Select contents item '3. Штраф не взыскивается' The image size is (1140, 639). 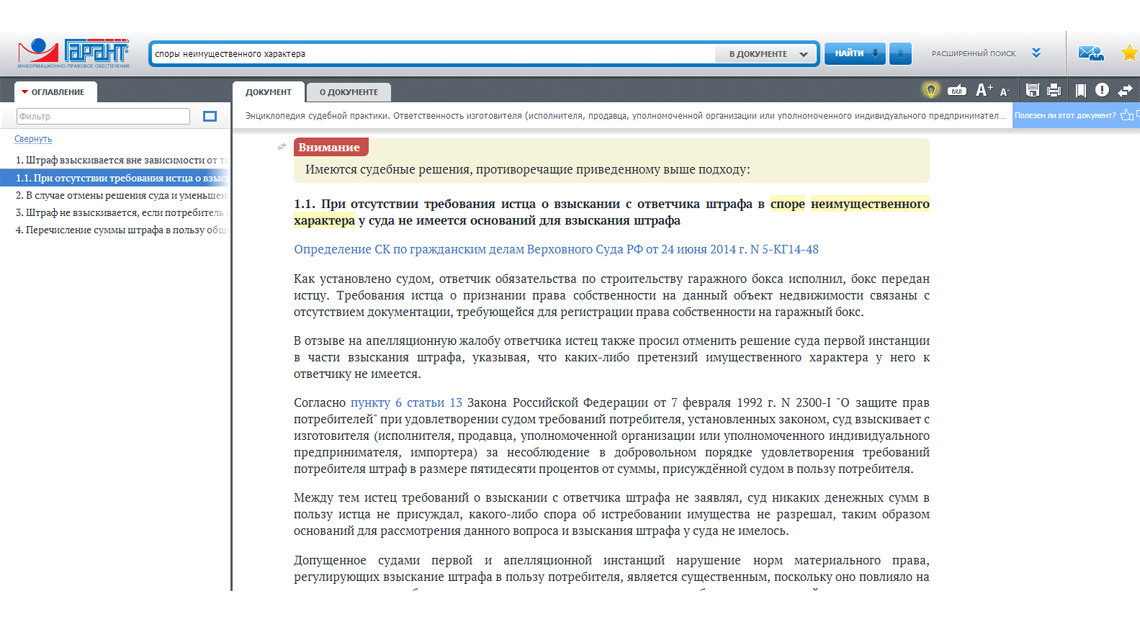[x=121, y=212]
